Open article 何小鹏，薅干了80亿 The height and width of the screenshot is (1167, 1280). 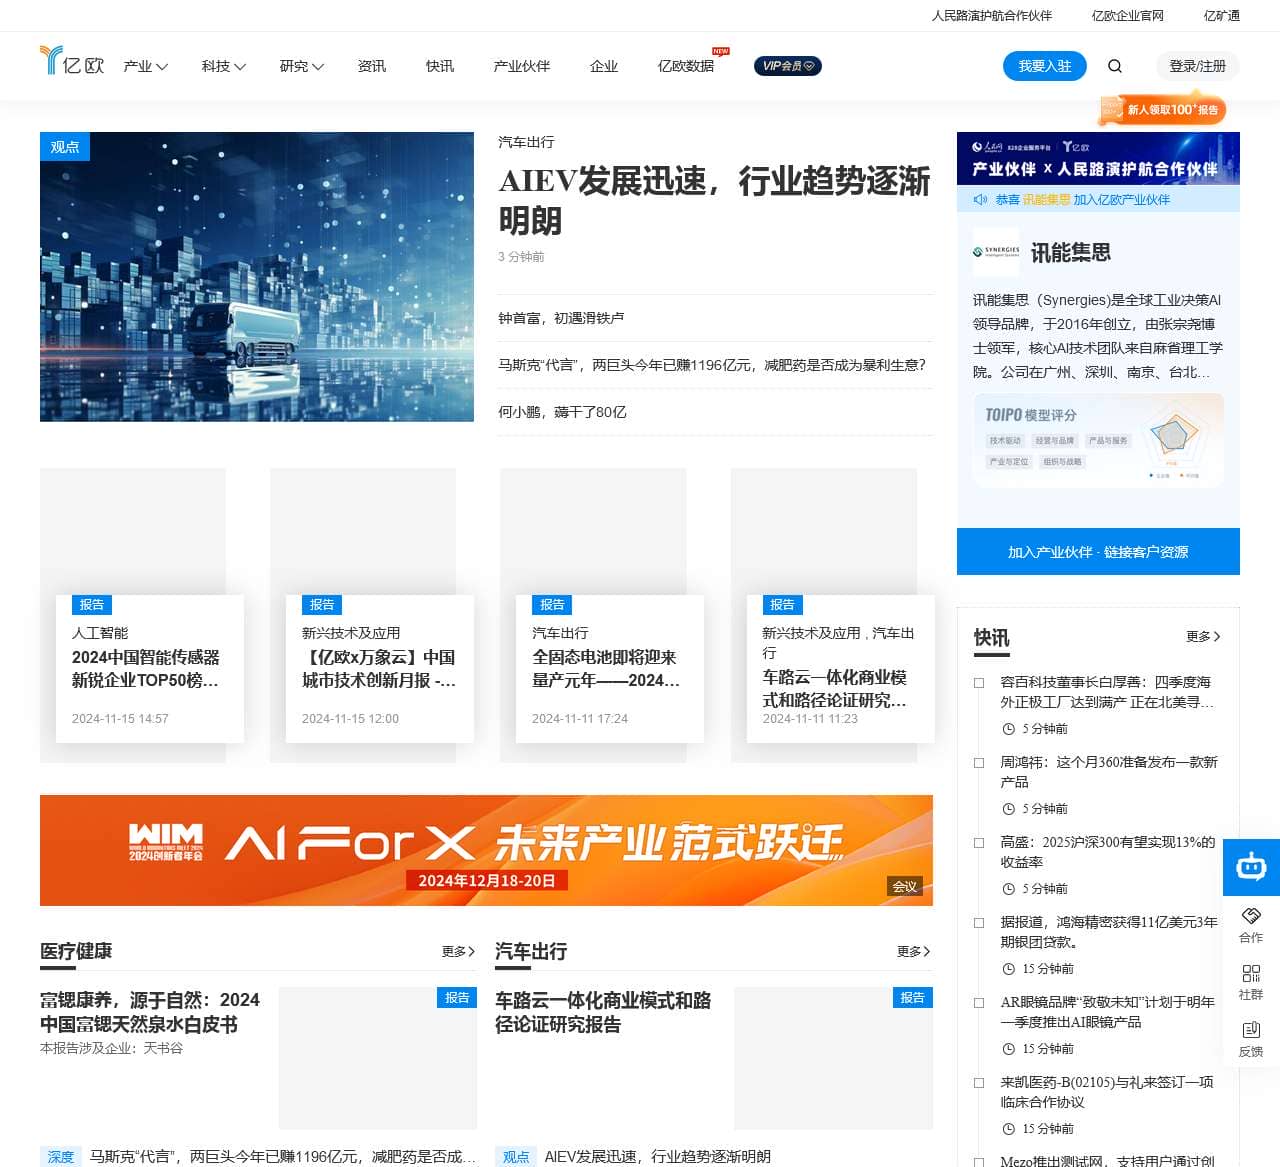coord(562,412)
